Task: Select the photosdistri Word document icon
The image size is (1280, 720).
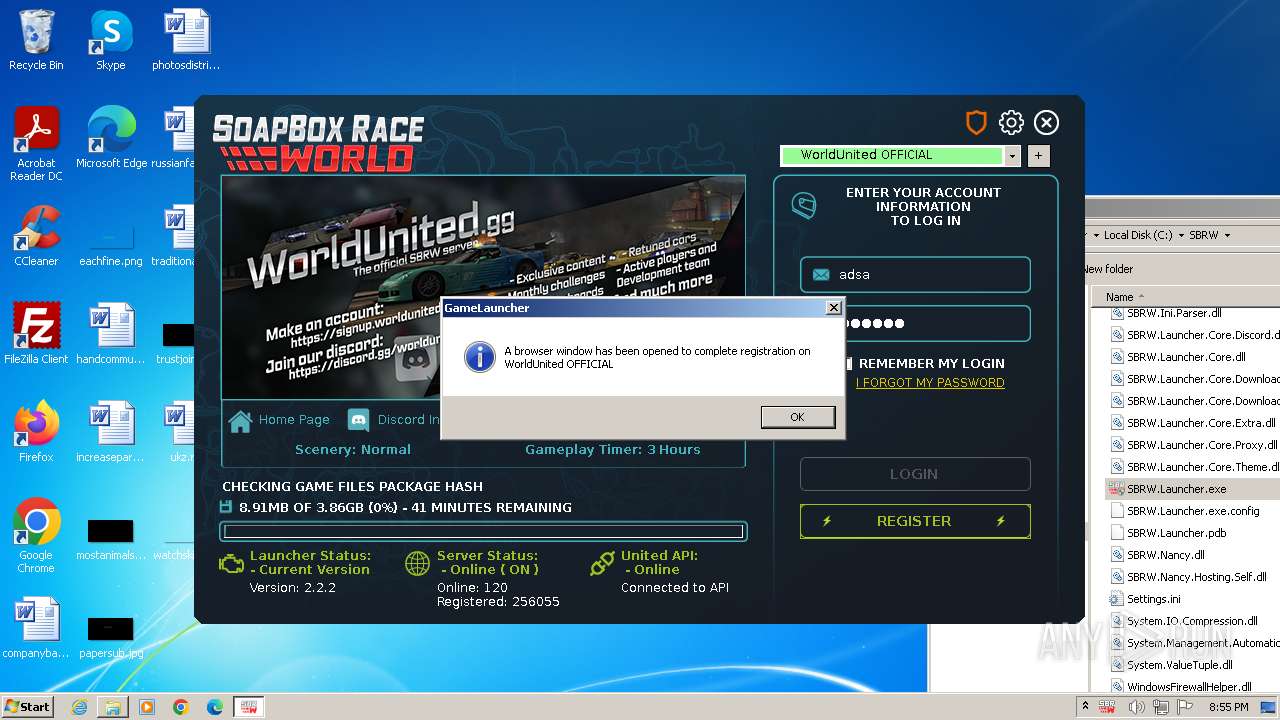Action: pos(186,41)
